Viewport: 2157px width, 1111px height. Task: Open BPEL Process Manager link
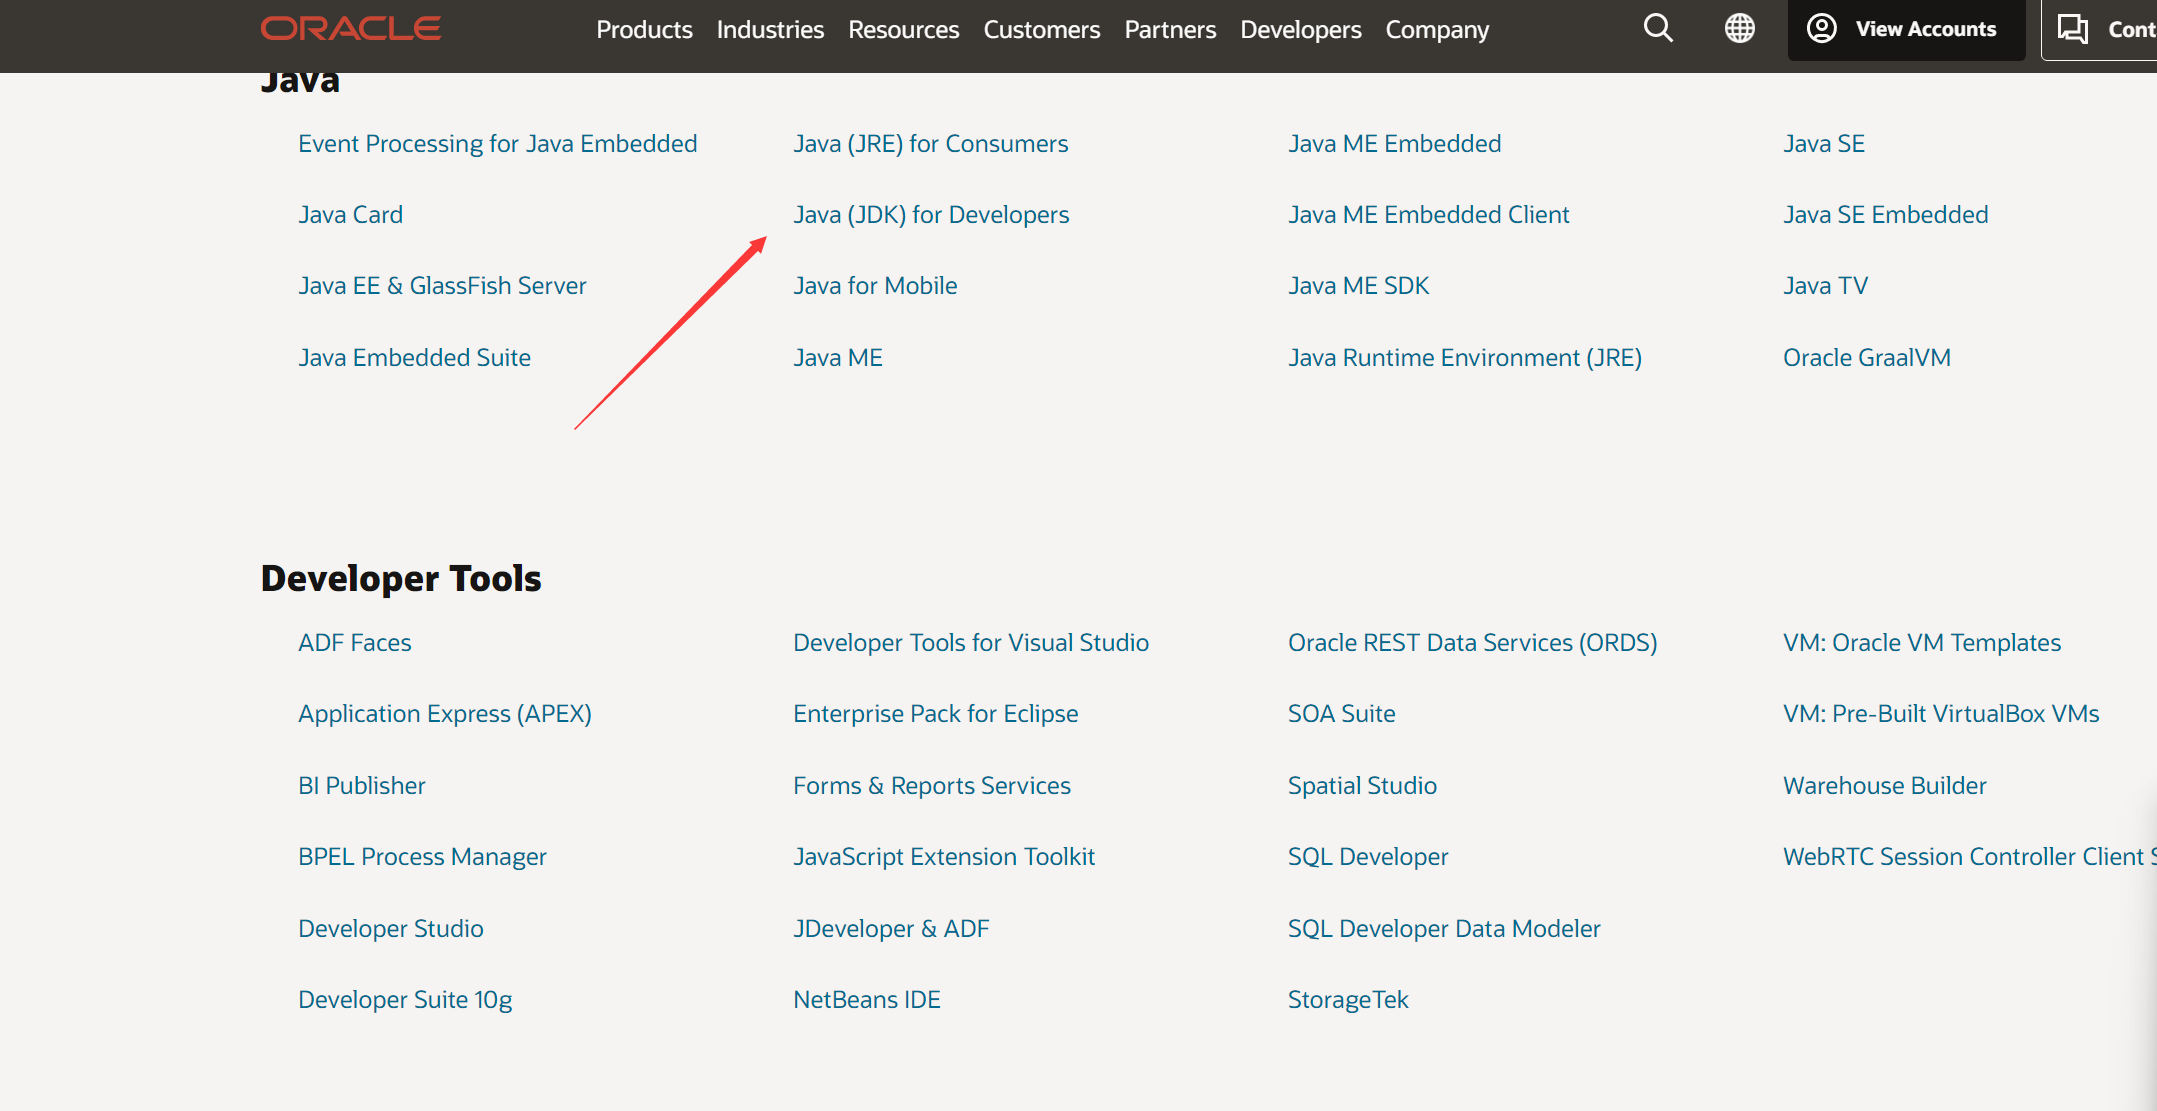422,857
